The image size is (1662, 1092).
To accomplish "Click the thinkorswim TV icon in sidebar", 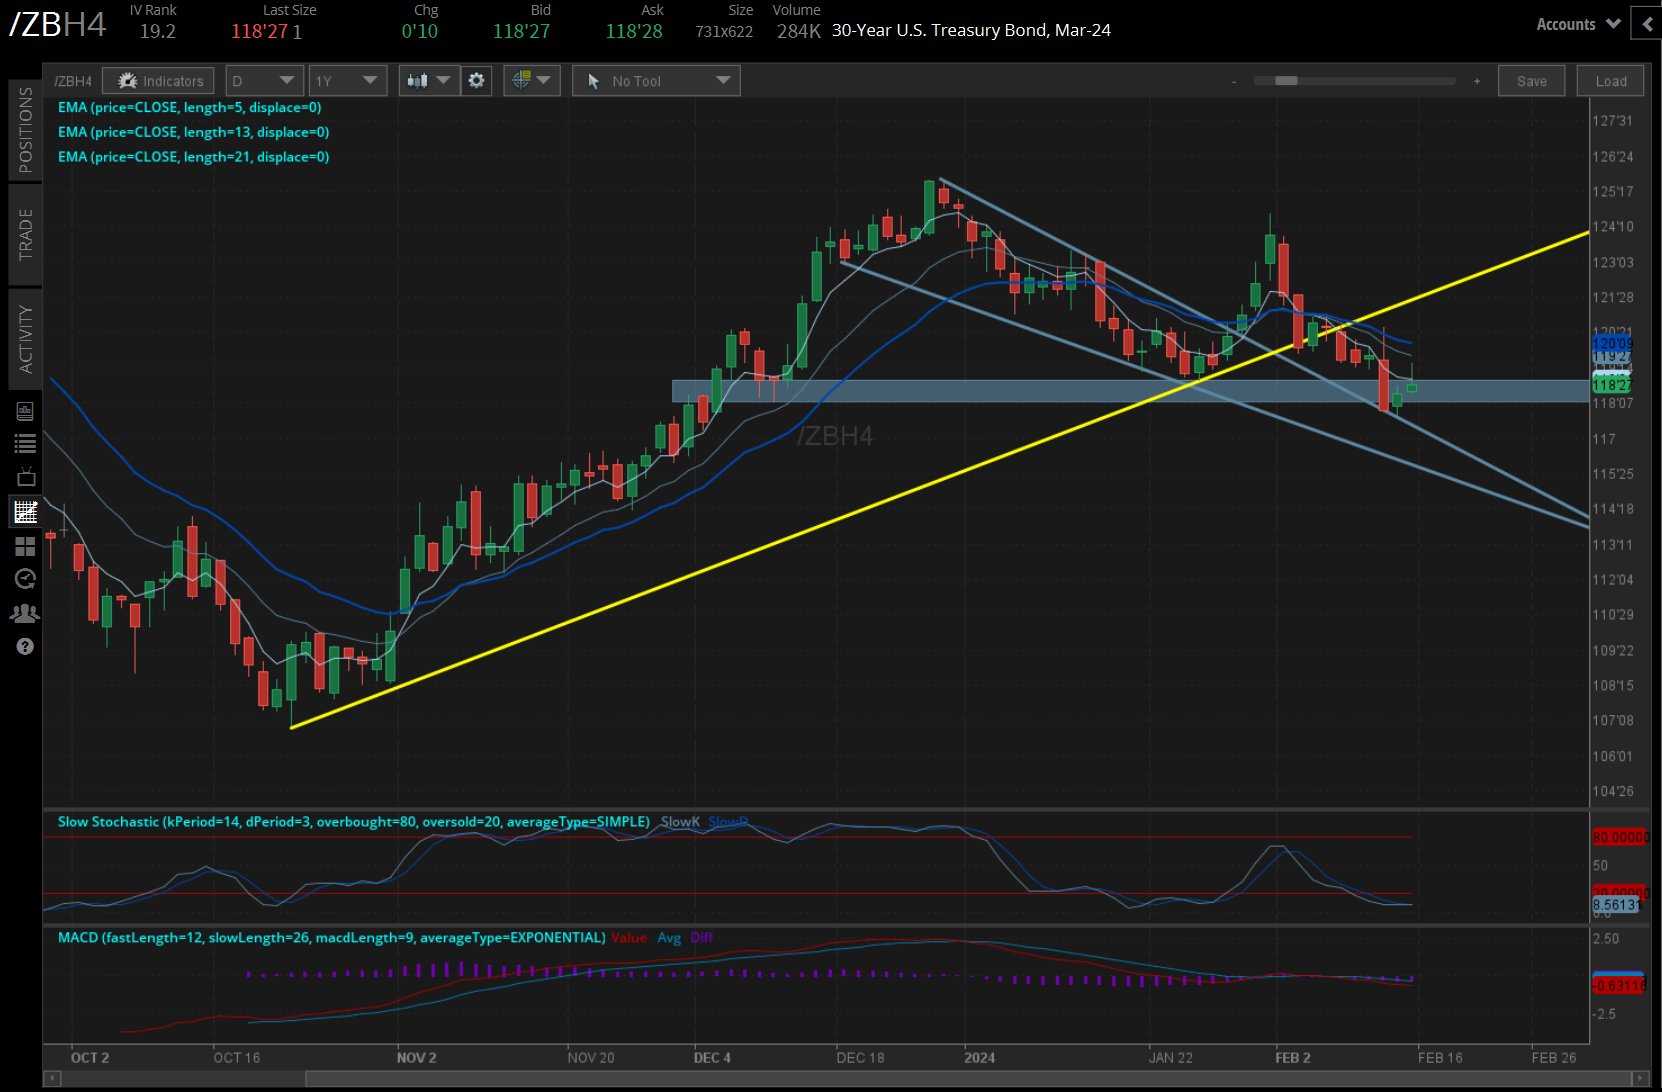I will [x=25, y=477].
